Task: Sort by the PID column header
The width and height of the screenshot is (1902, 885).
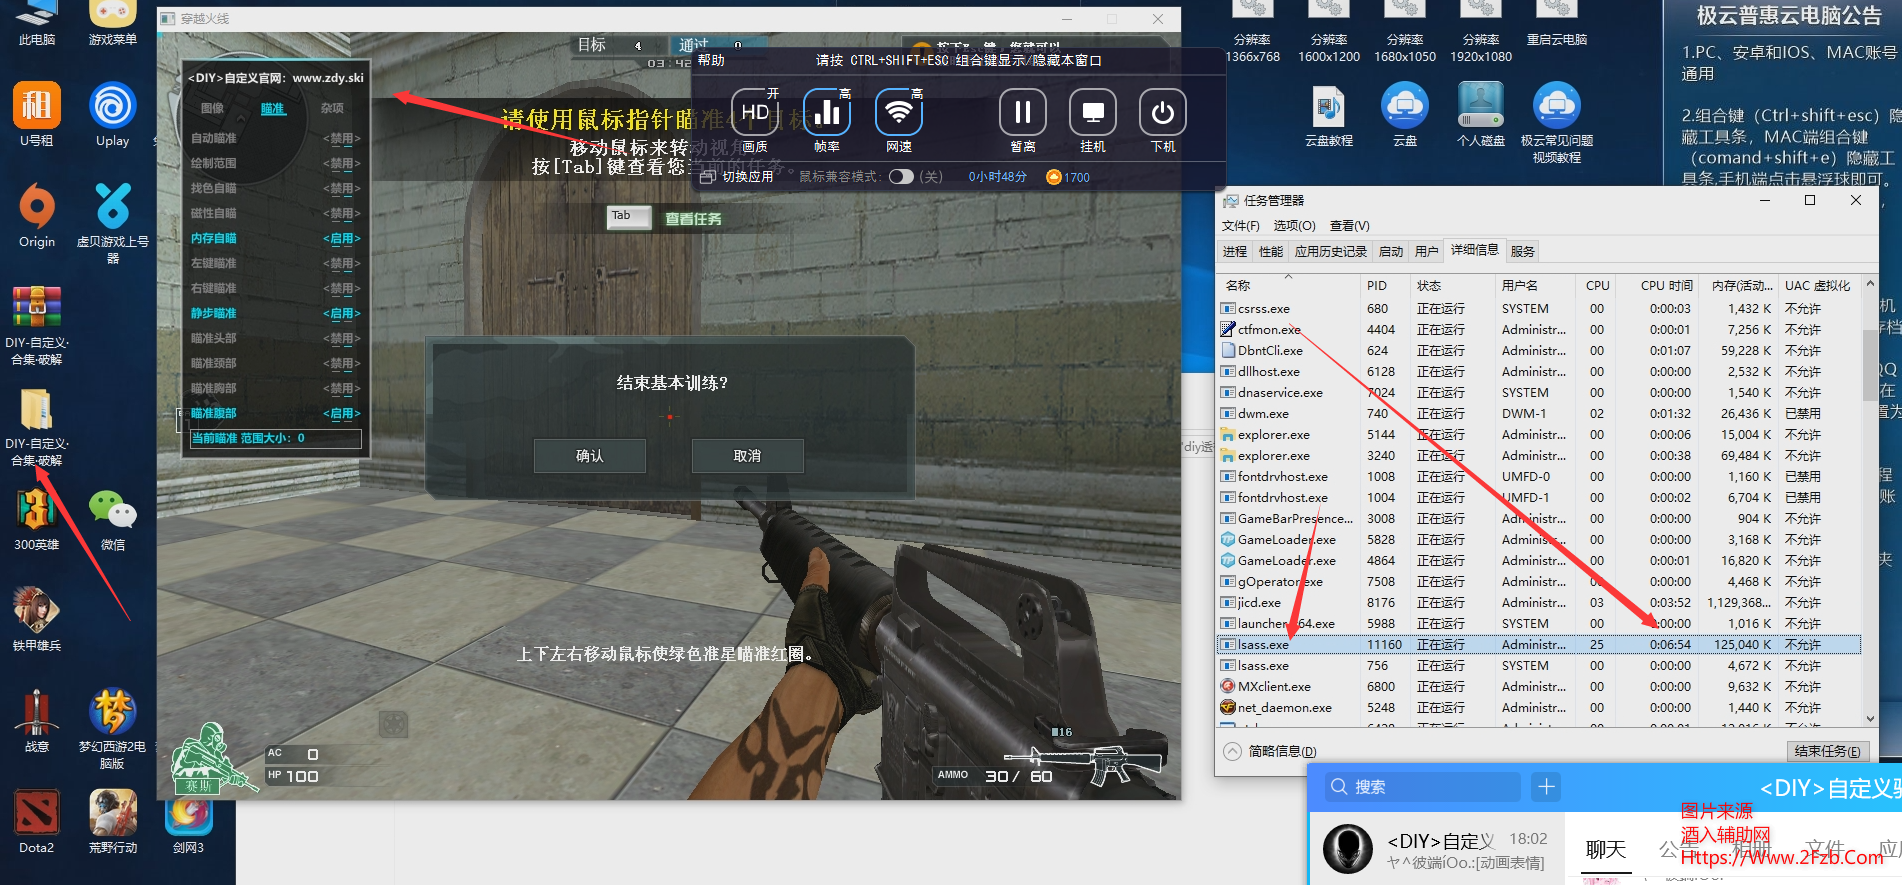Action: tap(1385, 286)
